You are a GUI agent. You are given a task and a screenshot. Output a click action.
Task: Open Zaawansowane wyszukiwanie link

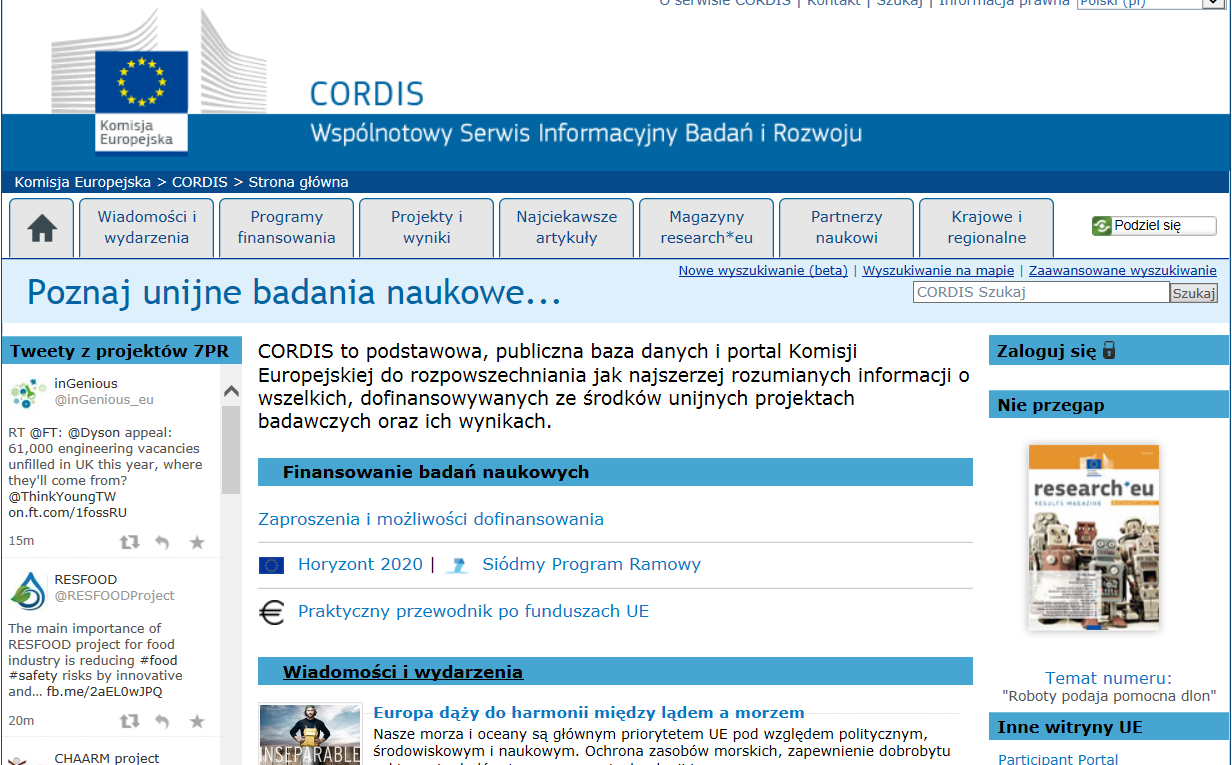1123,271
